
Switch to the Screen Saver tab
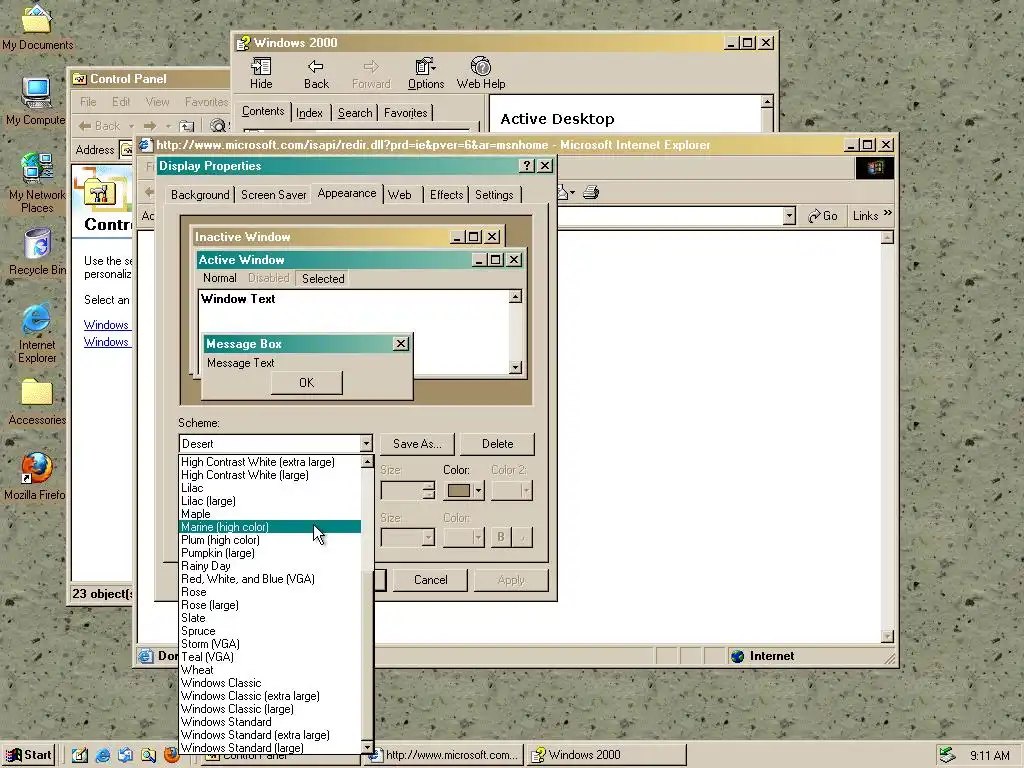click(274, 195)
